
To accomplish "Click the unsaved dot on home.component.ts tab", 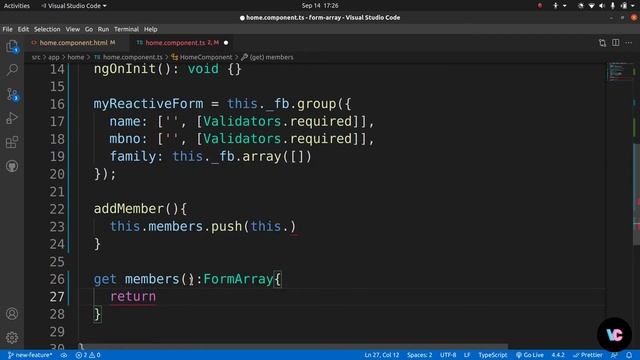I will pyautogui.click(x=226, y=43).
